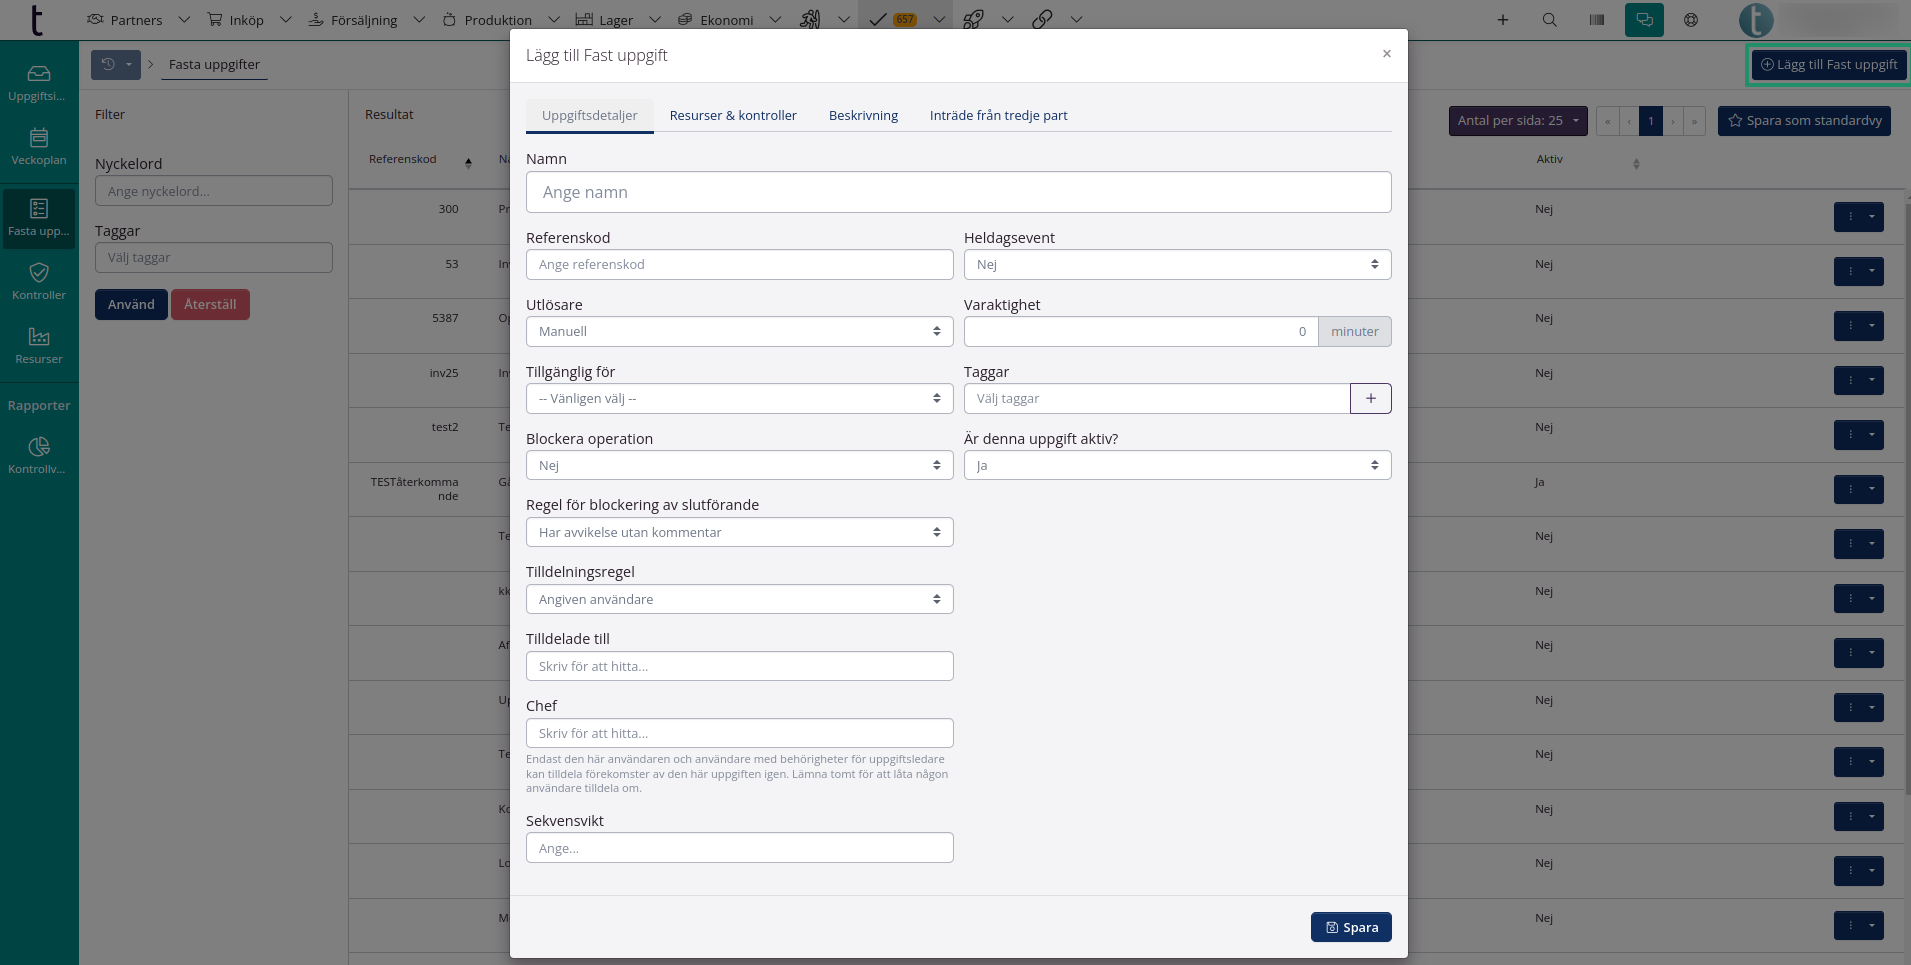Switch to Resurser & kontroller tab
This screenshot has height=965, width=1911.
[733, 116]
